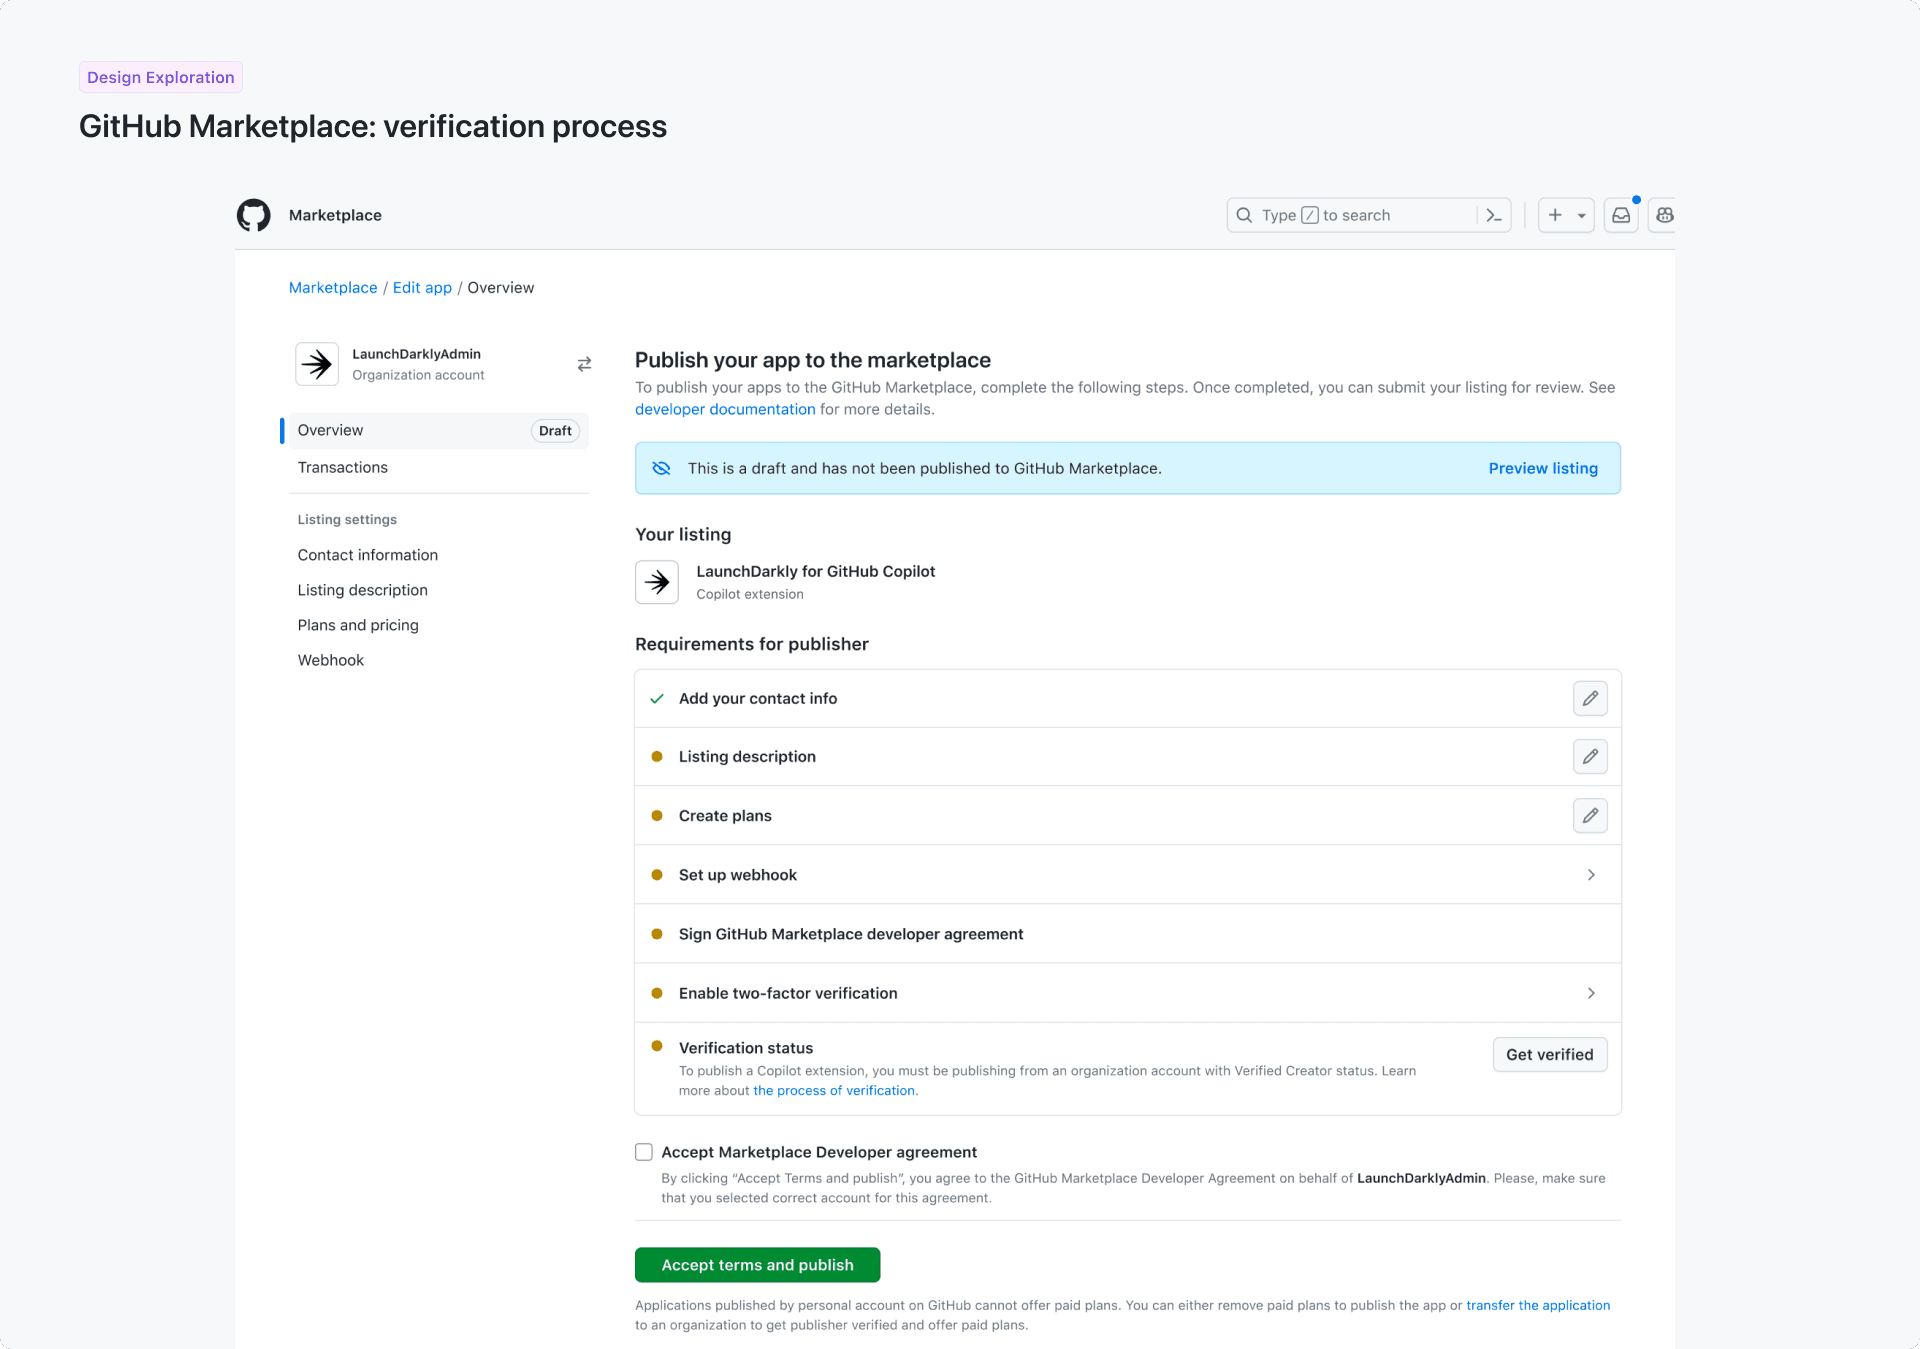This screenshot has height=1349, width=1920.
Task: Open the plus menu dropdown arrow
Action: pos(1579,215)
